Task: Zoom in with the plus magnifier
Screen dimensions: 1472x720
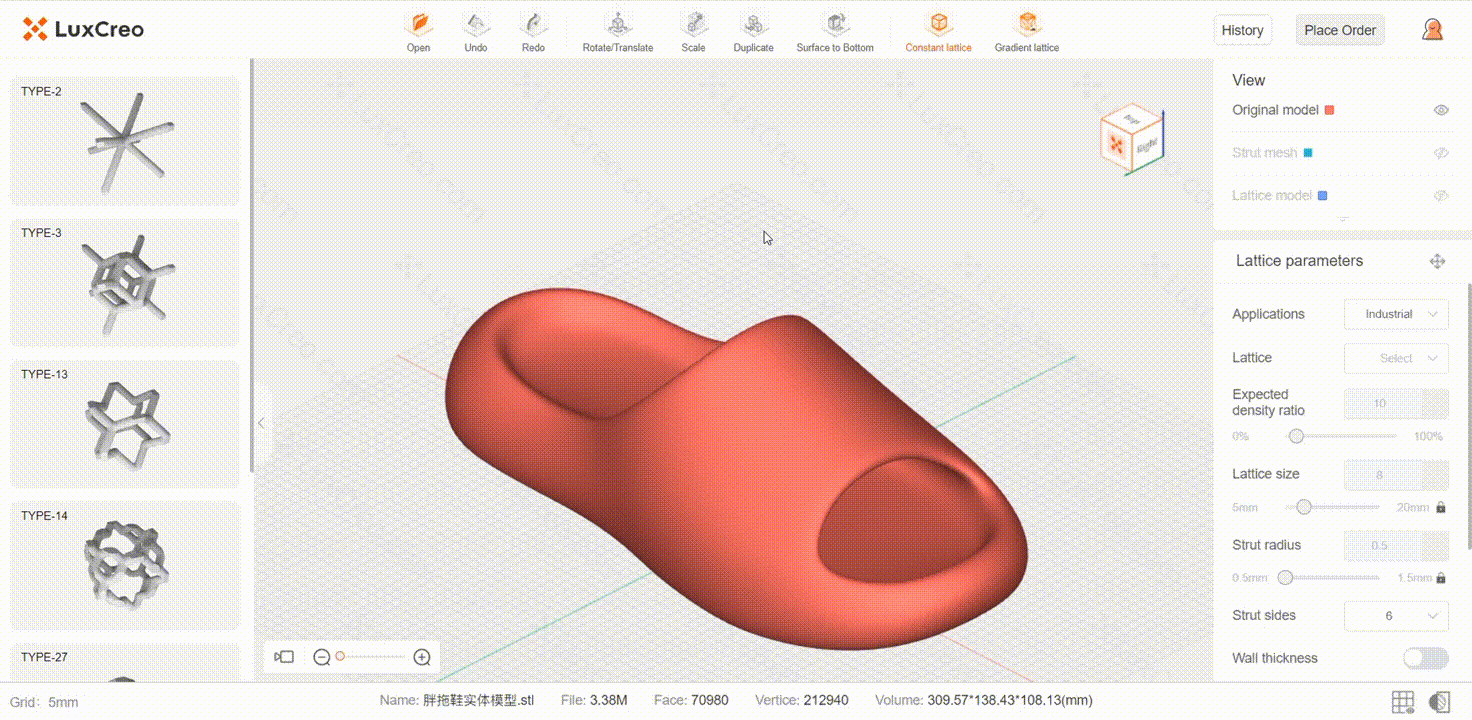Action: [422, 657]
